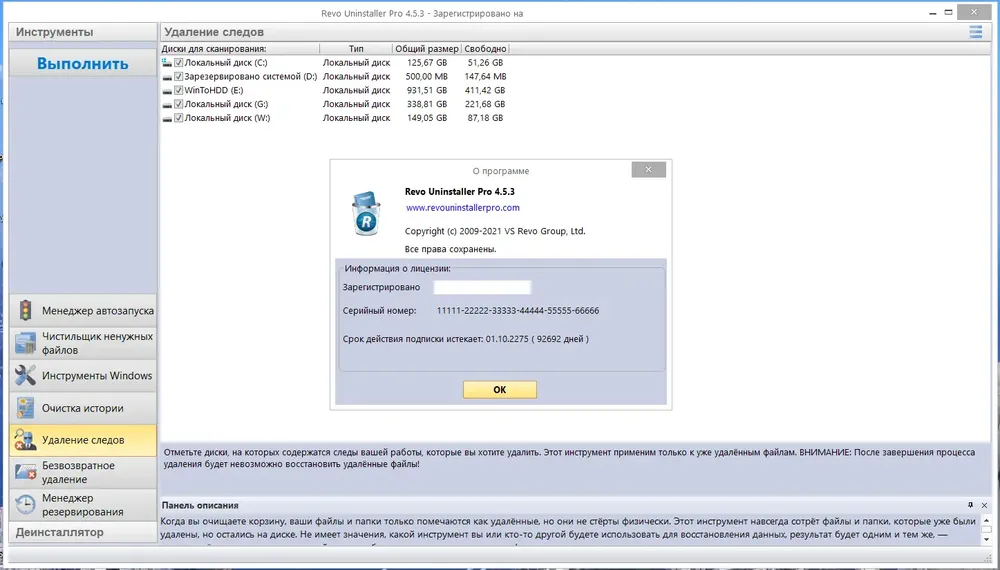Click the Выполнить button
1000x570 pixels.
(83, 63)
